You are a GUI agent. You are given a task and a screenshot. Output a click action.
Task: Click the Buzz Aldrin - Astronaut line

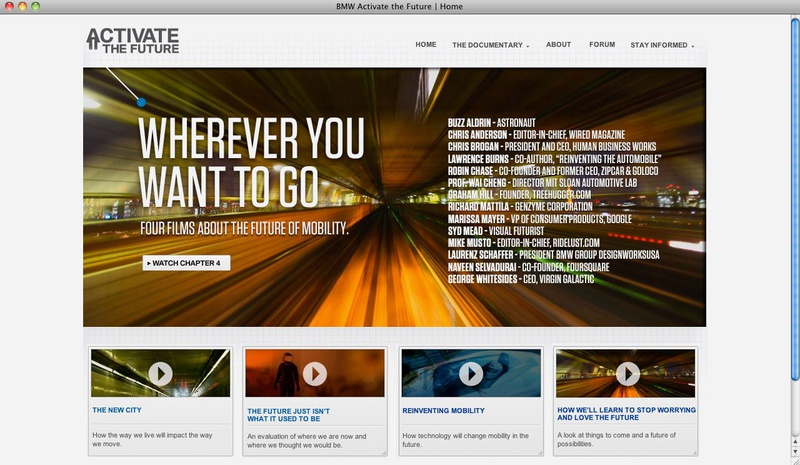491,123
